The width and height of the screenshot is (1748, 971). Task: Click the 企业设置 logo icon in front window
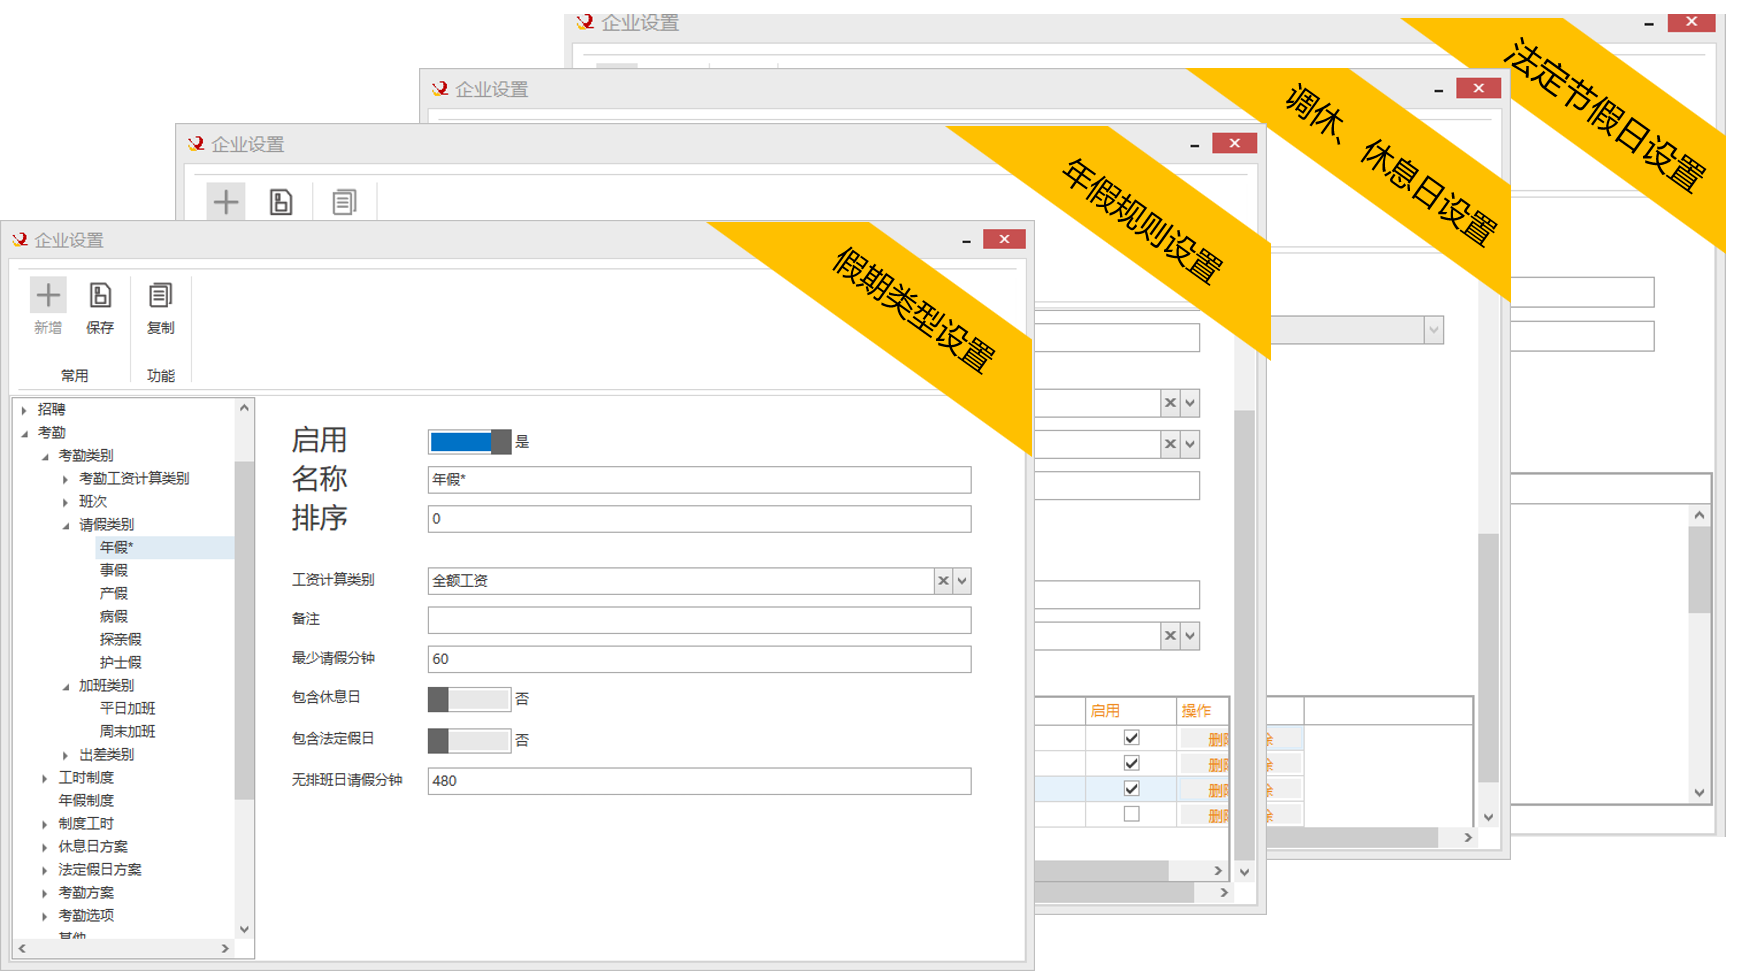20,240
